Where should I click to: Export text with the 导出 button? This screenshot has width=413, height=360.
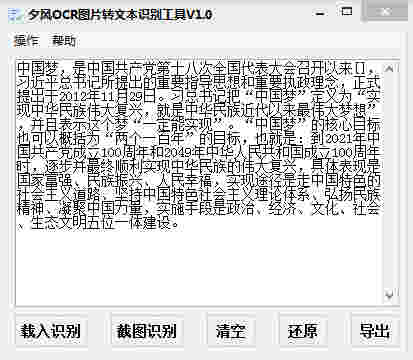tap(375, 331)
